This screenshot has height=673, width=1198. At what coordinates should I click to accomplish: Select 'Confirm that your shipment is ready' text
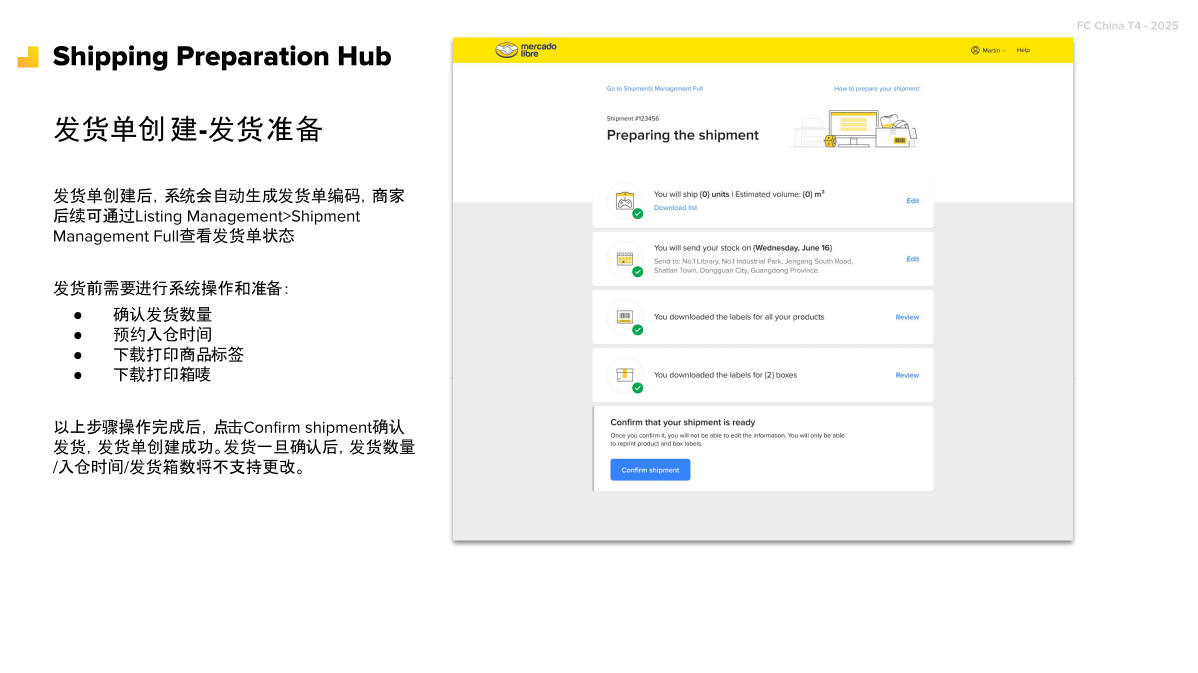point(682,422)
